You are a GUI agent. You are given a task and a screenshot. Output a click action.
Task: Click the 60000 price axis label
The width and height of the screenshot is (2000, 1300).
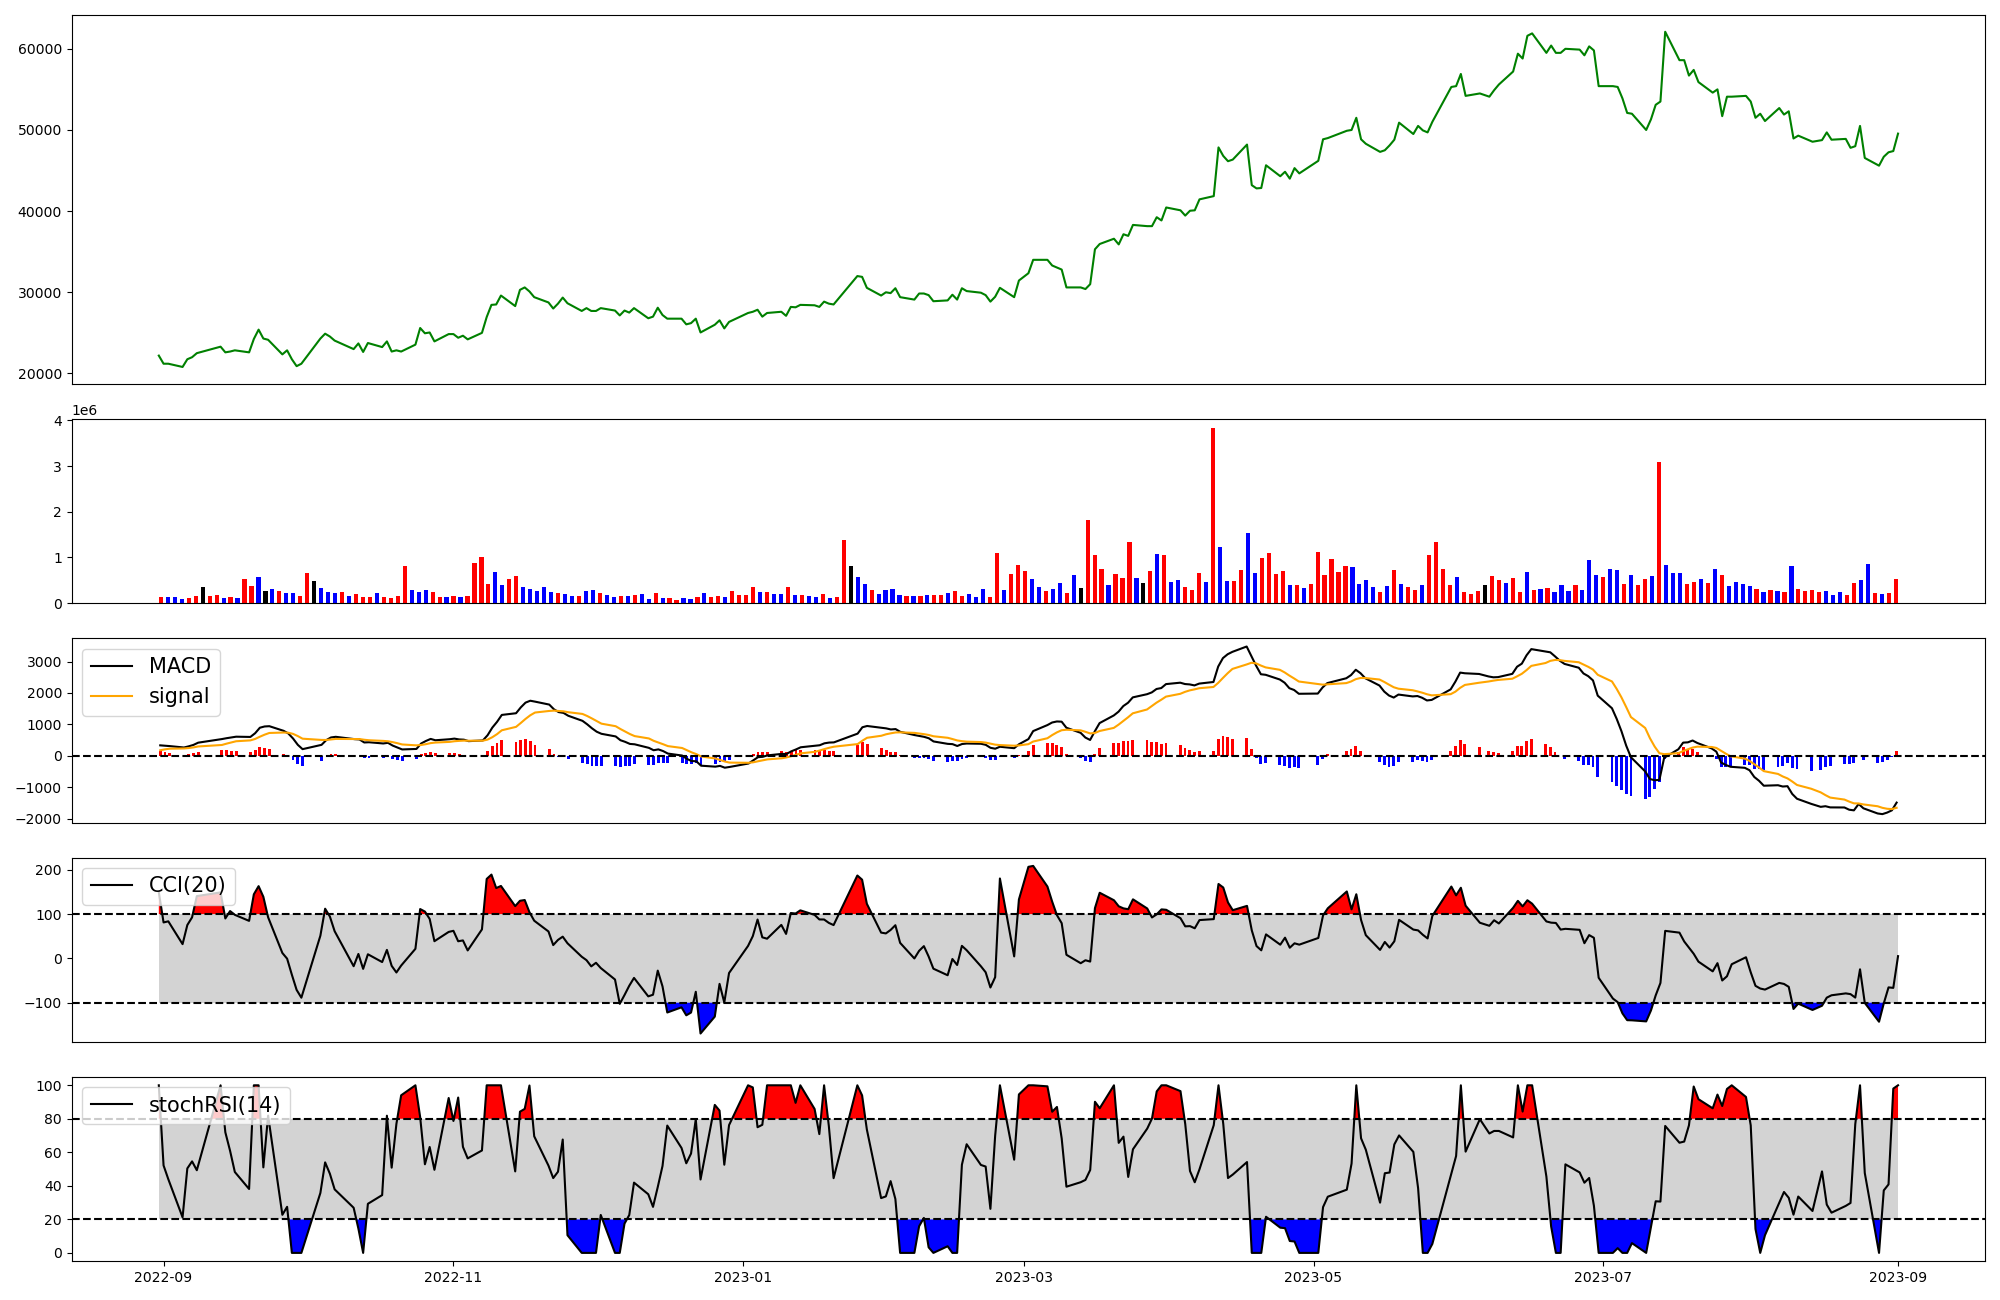point(41,50)
